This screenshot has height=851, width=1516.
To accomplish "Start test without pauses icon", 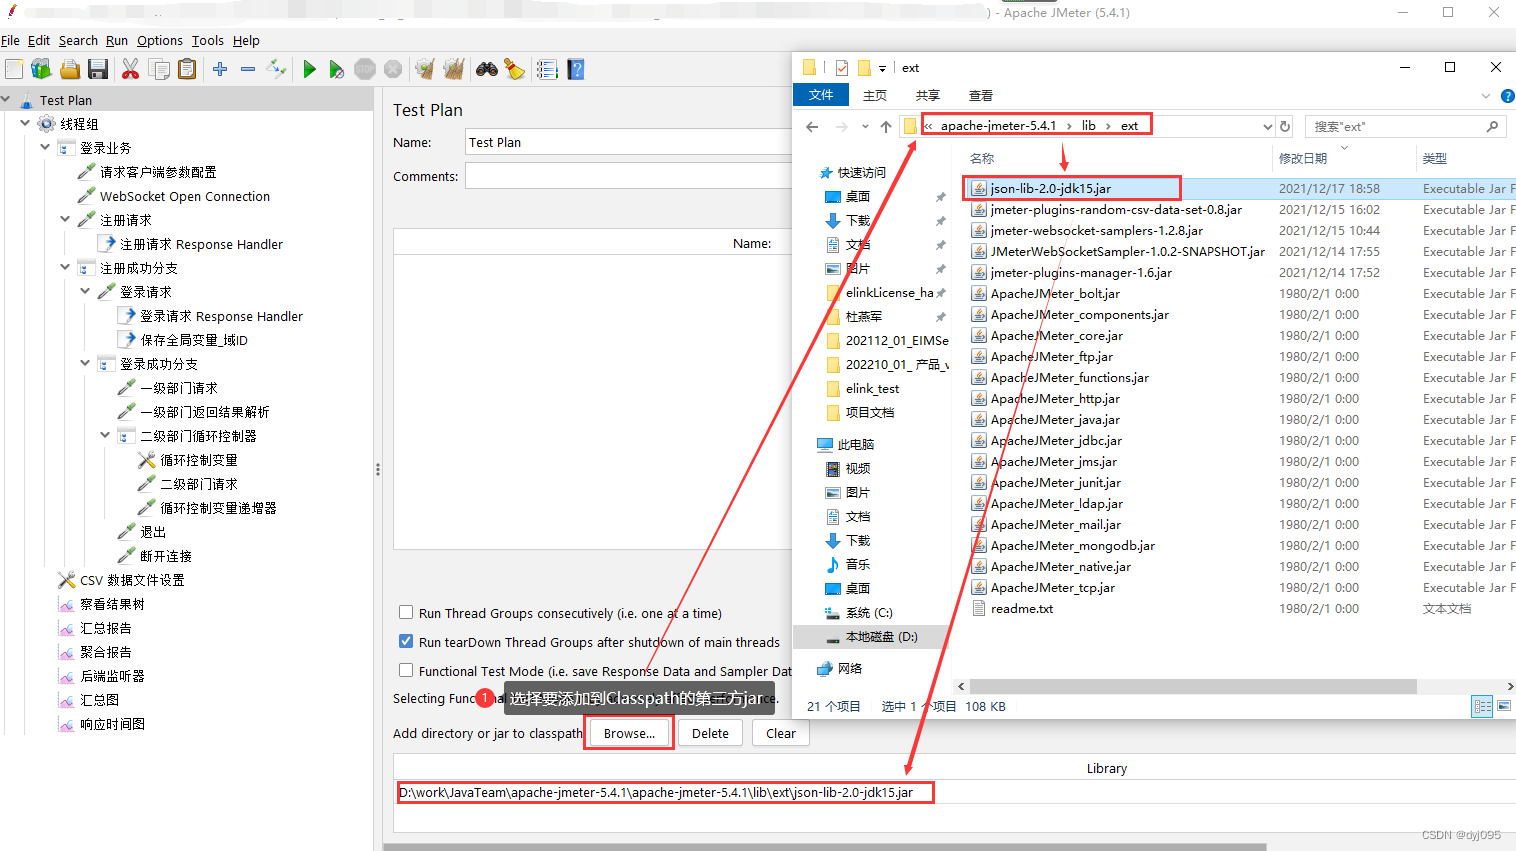I will pos(337,69).
